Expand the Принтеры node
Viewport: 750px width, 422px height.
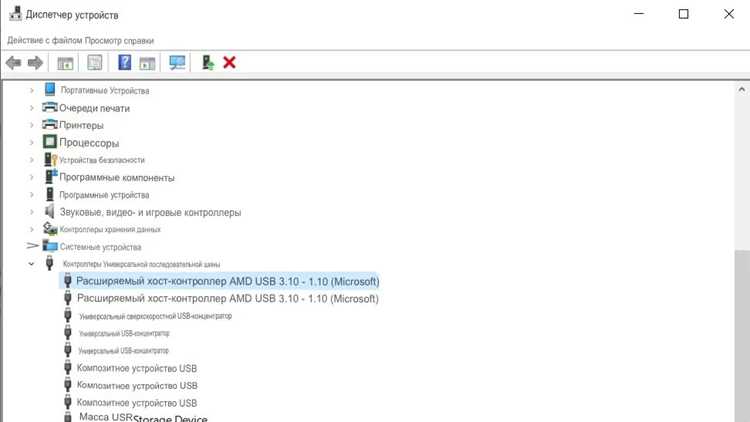pos(32,125)
